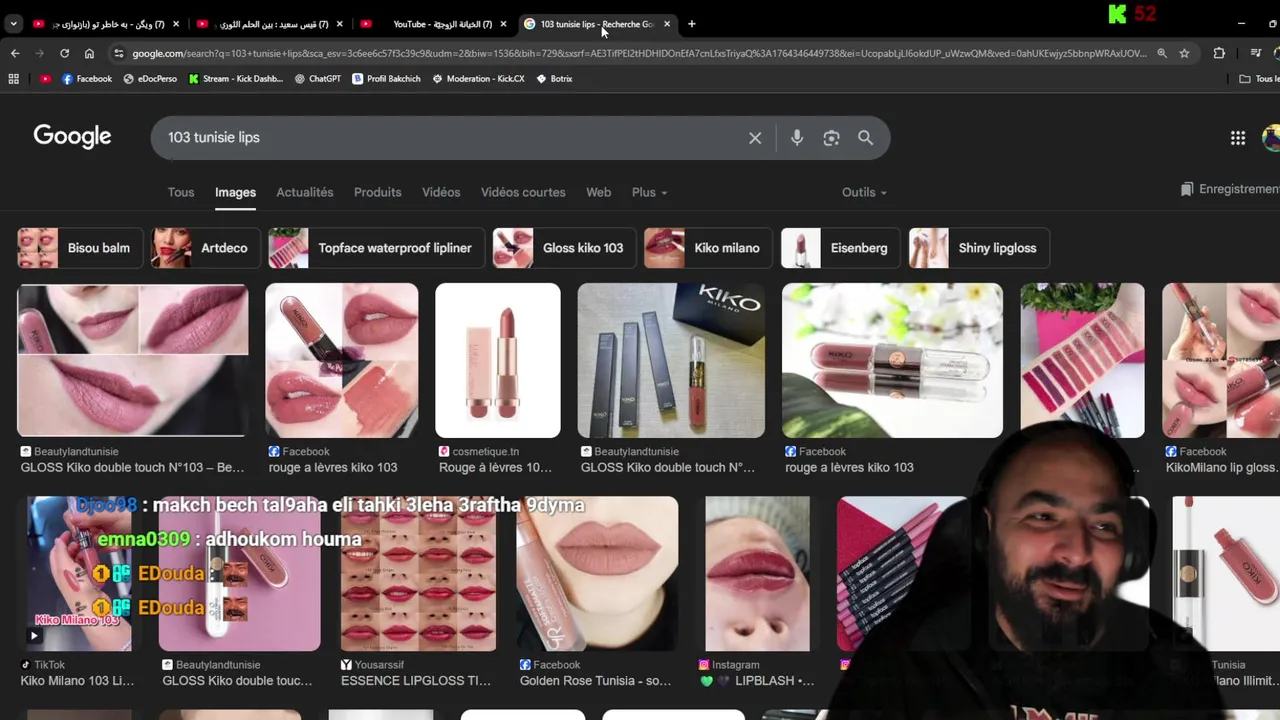Click the 'rouge a lèvres kiko 103' caption under second image
This screenshot has height=720, width=1280.
(x=333, y=467)
